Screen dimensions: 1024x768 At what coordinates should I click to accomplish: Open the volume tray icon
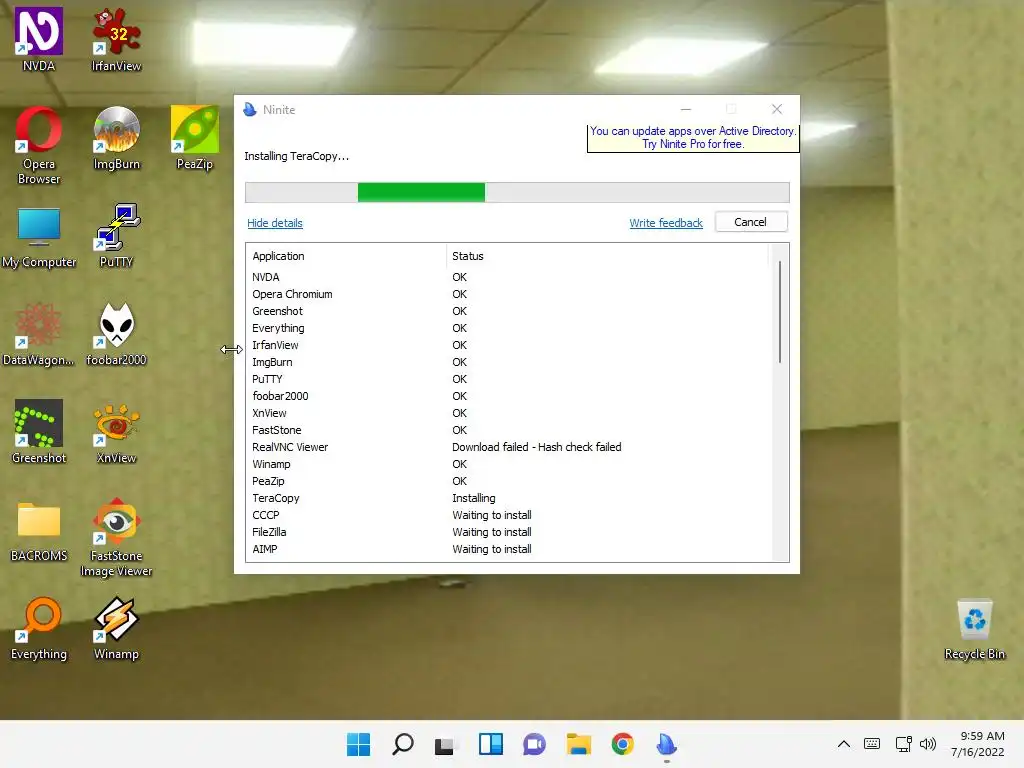point(928,744)
